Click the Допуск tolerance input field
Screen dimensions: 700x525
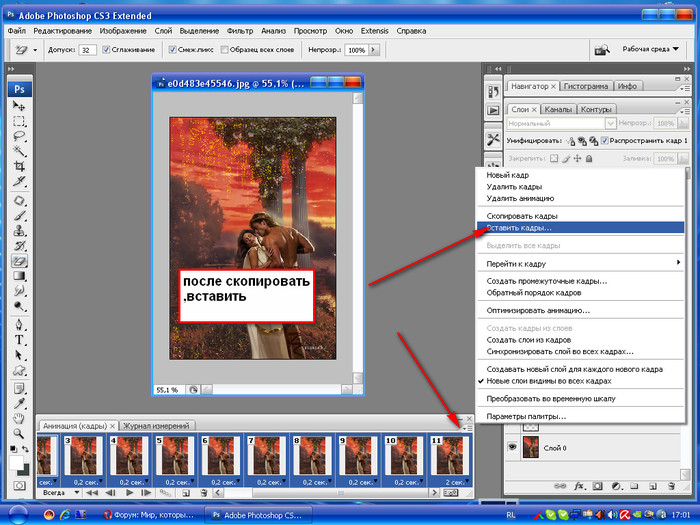[x=88, y=50]
